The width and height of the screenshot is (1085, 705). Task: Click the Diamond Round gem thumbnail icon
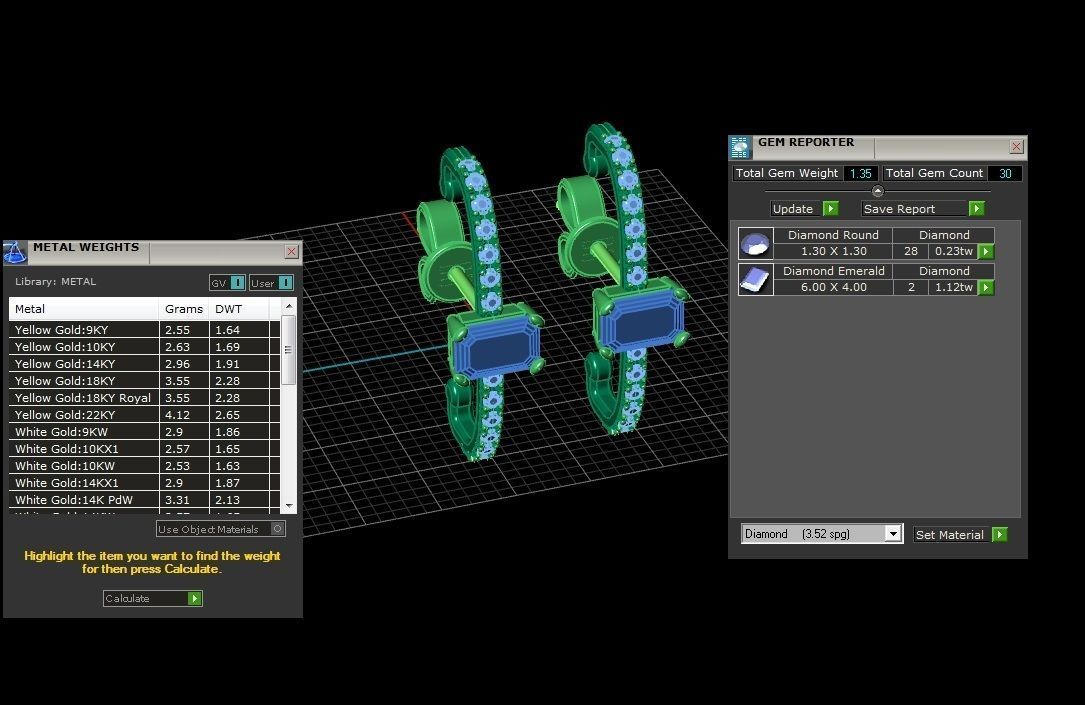coord(755,244)
